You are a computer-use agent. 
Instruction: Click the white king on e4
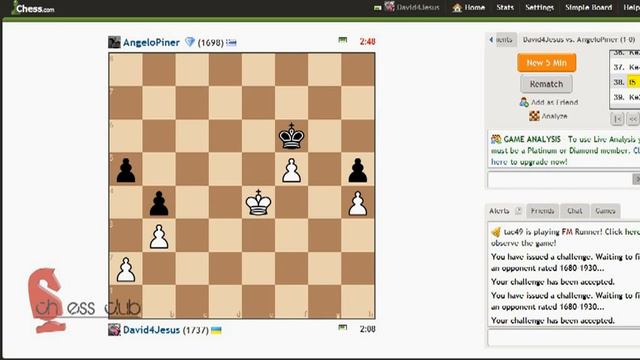[258, 202]
